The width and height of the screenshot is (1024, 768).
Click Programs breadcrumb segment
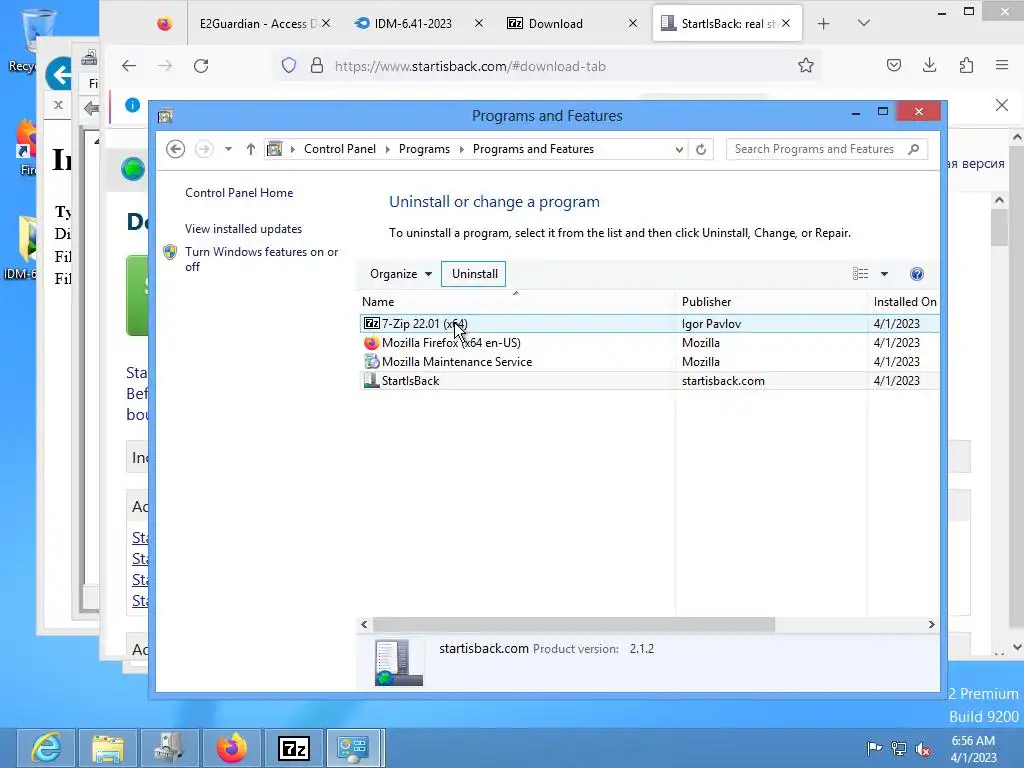pyautogui.click(x=424, y=149)
